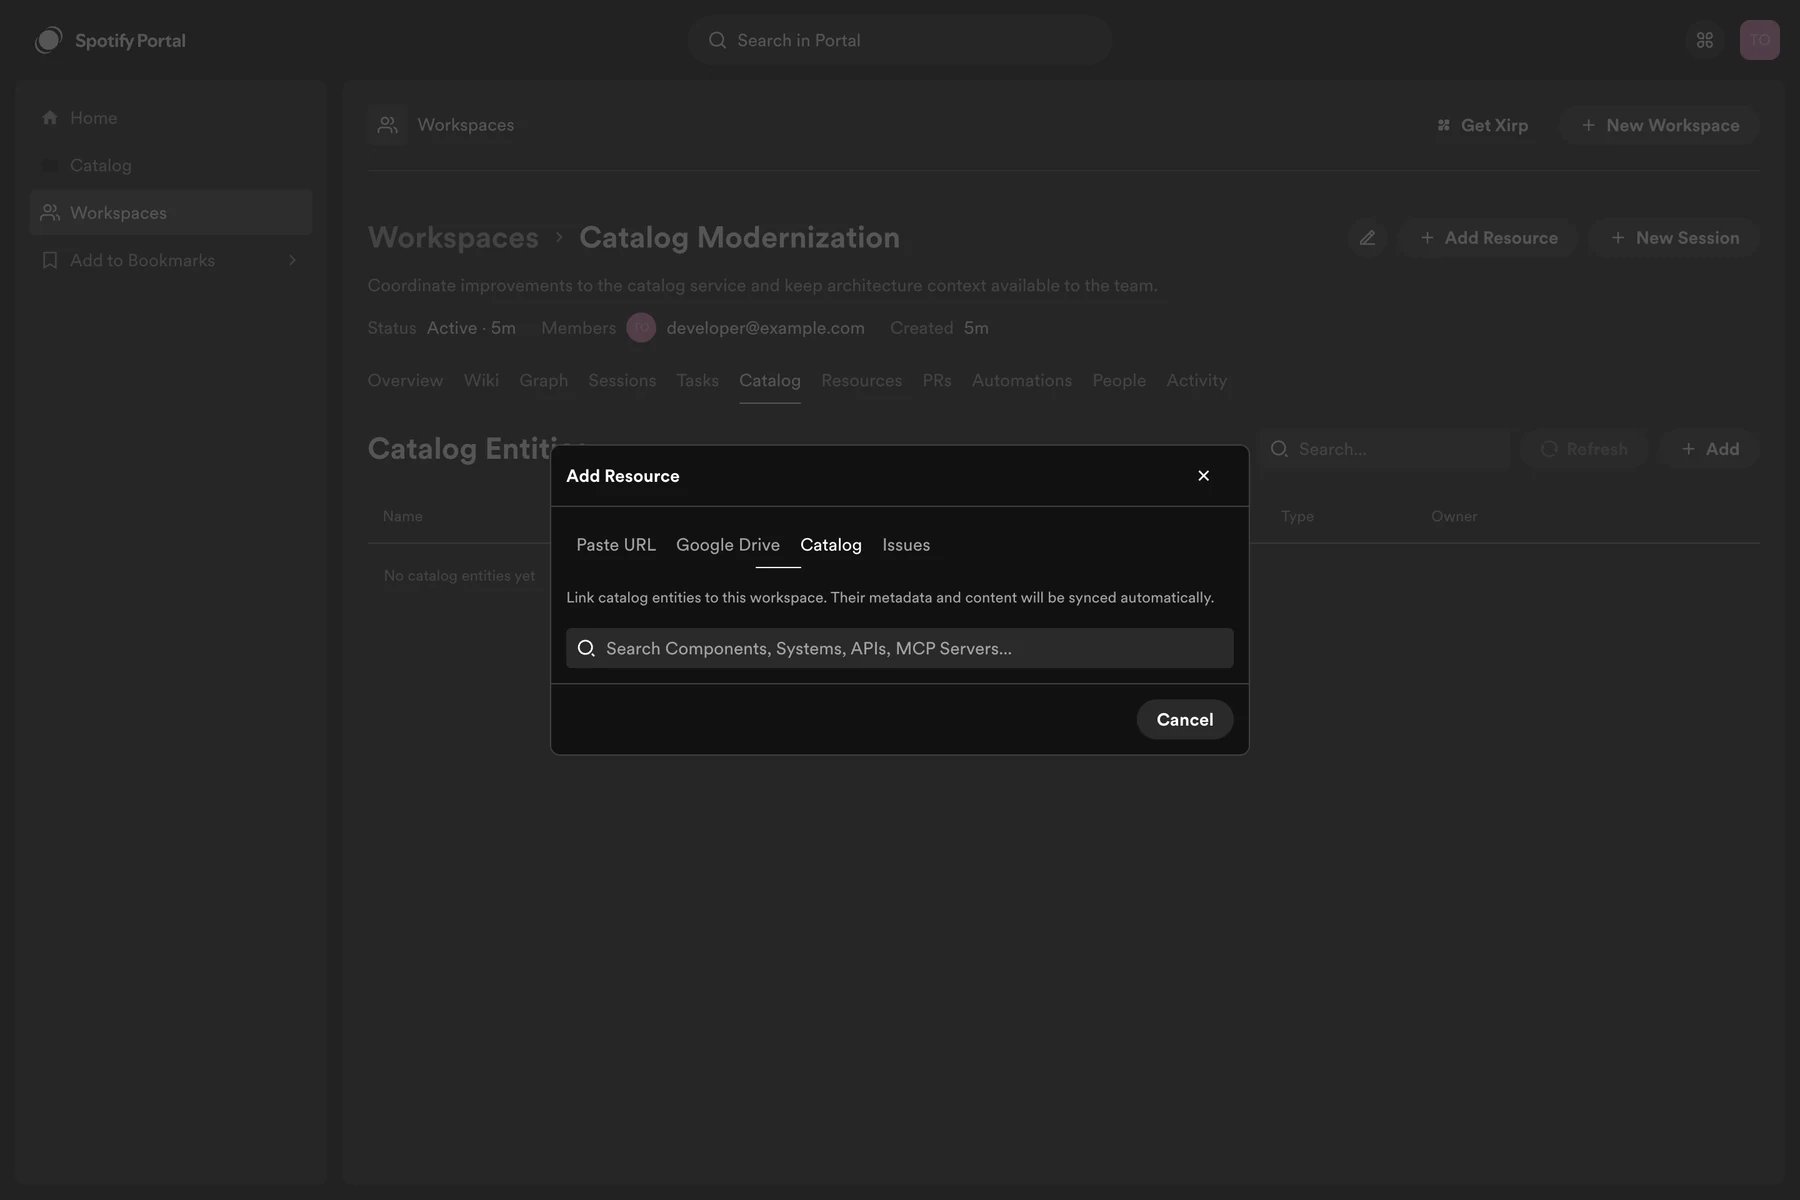1800x1200 pixels.
Task: Open the Activity workspace tab
Action: tap(1196, 381)
